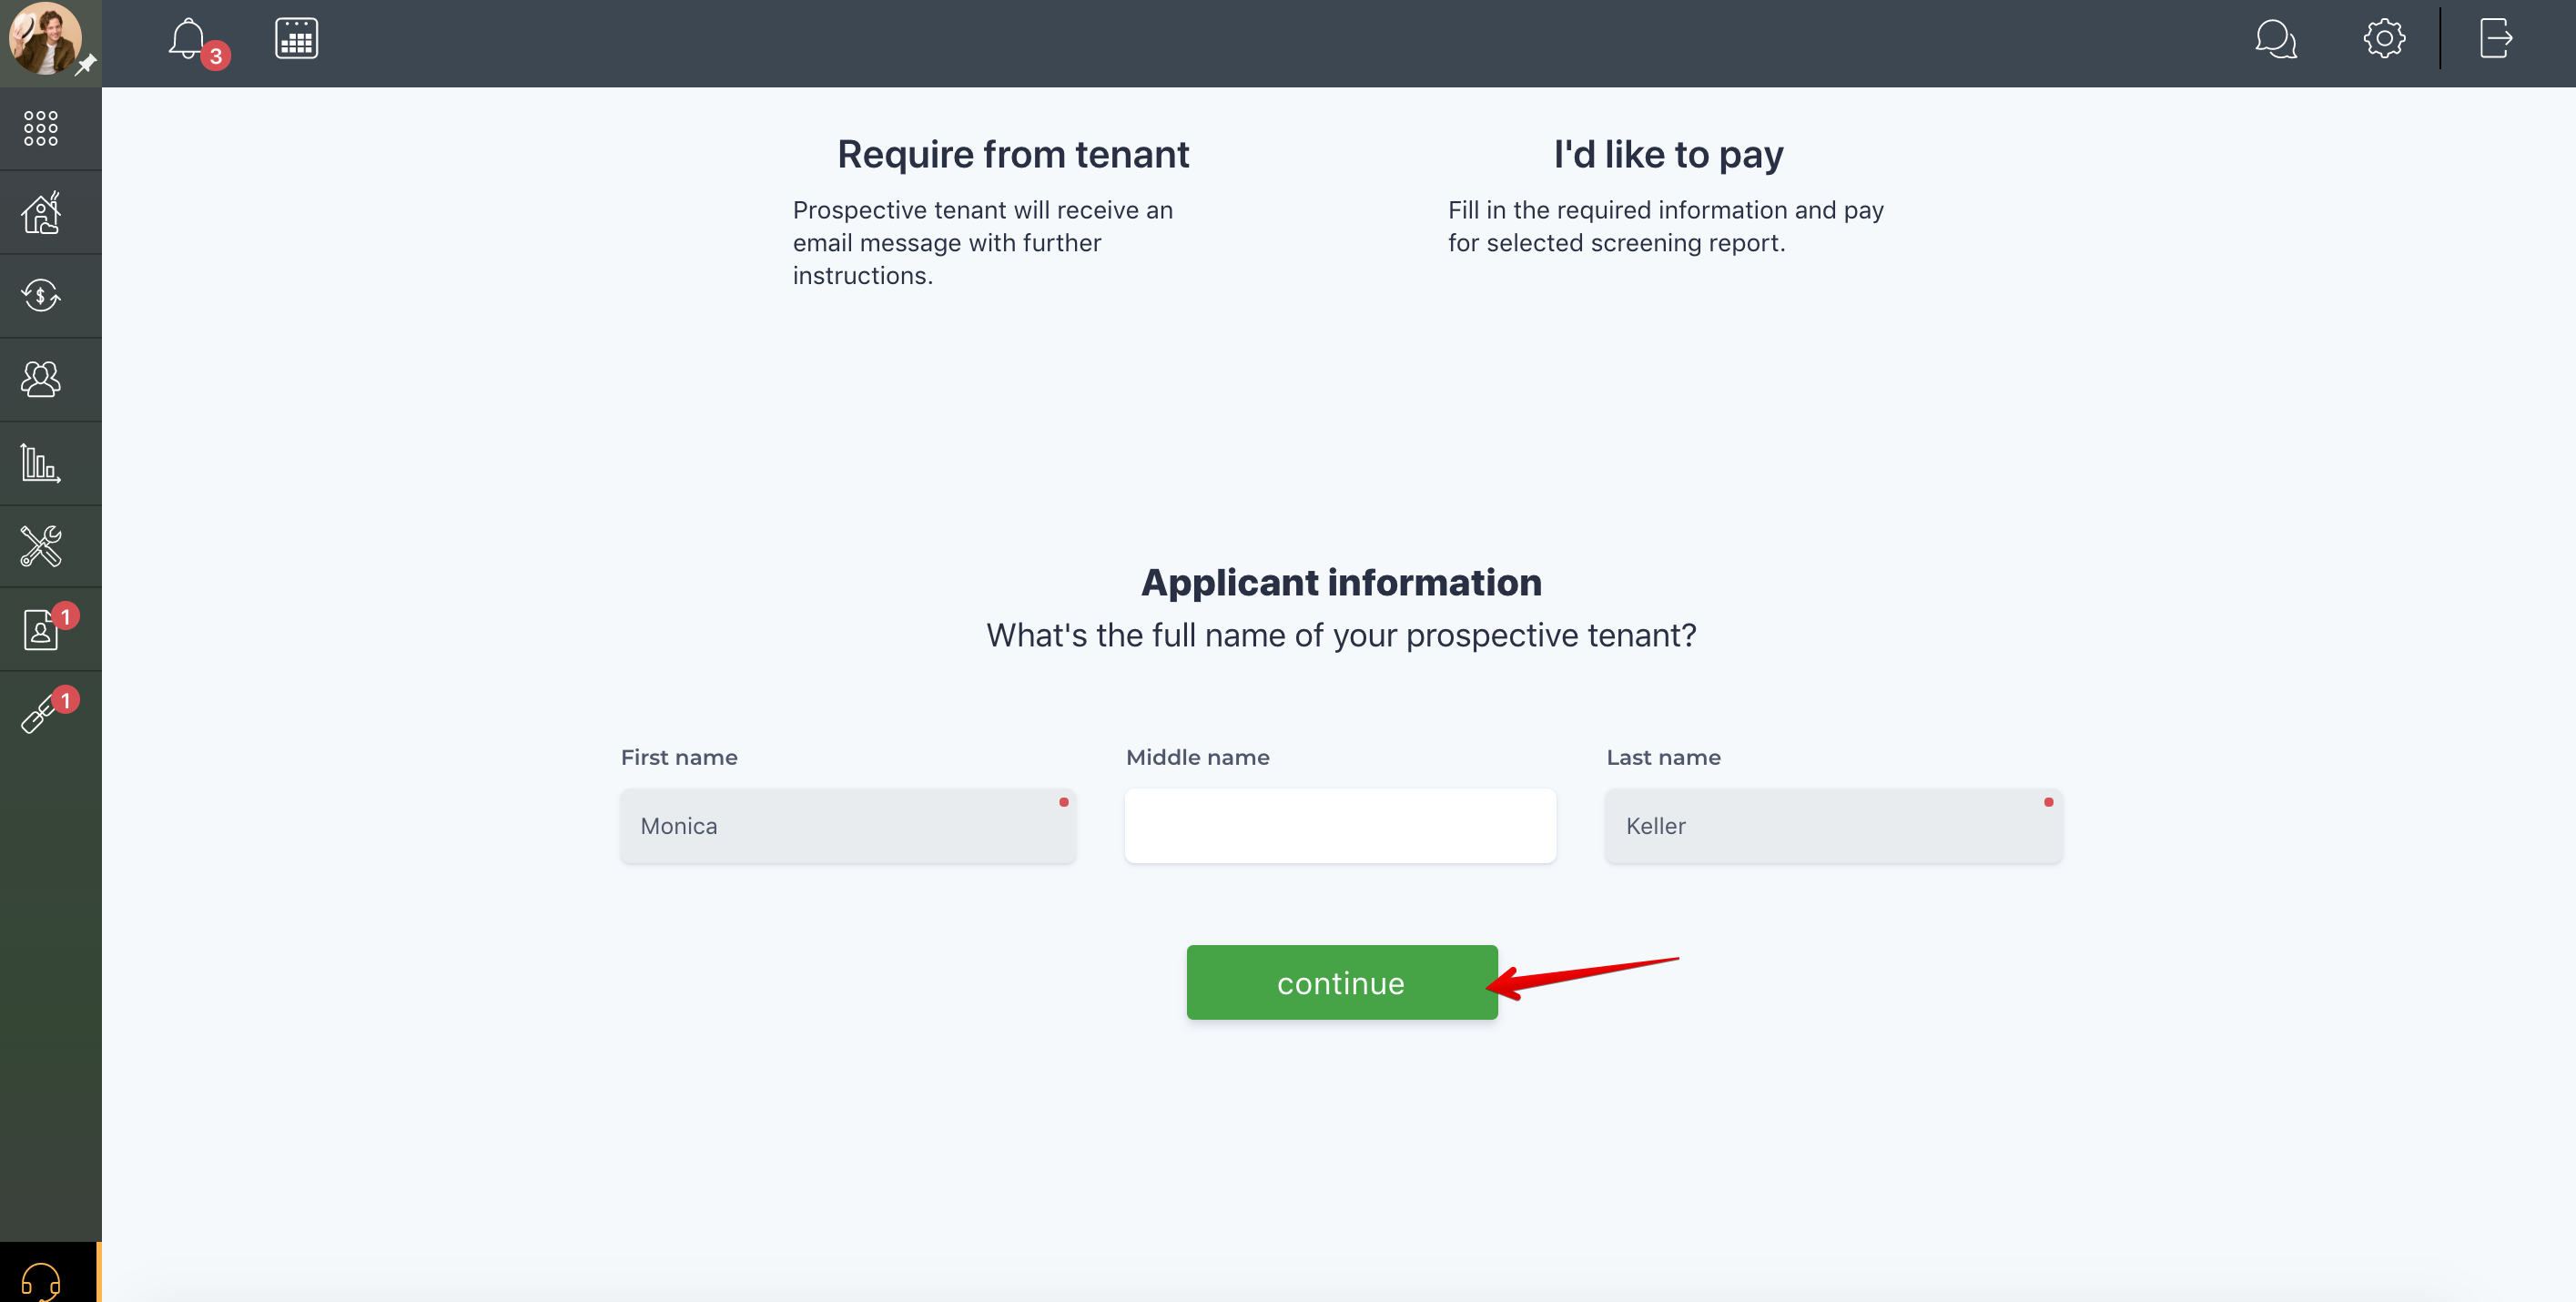The width and height of the screenshot is (2576, 1302).
Task: Open the dashboard grid icon in sidebar
Action: 41,128
